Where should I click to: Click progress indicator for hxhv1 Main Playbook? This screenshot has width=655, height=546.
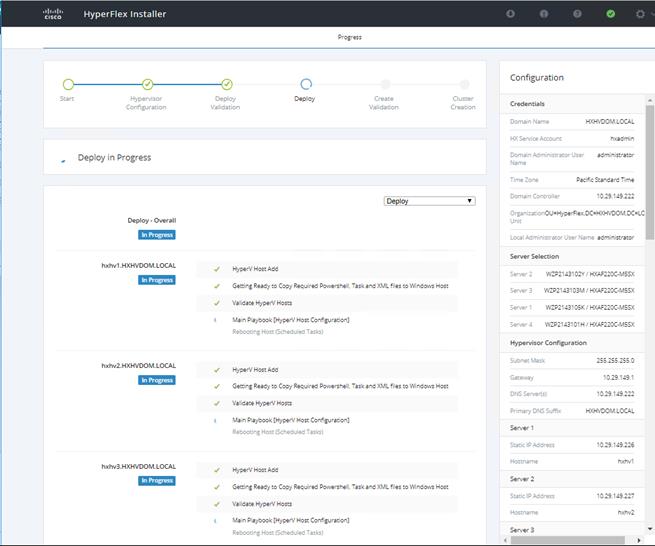pos(215,320)
